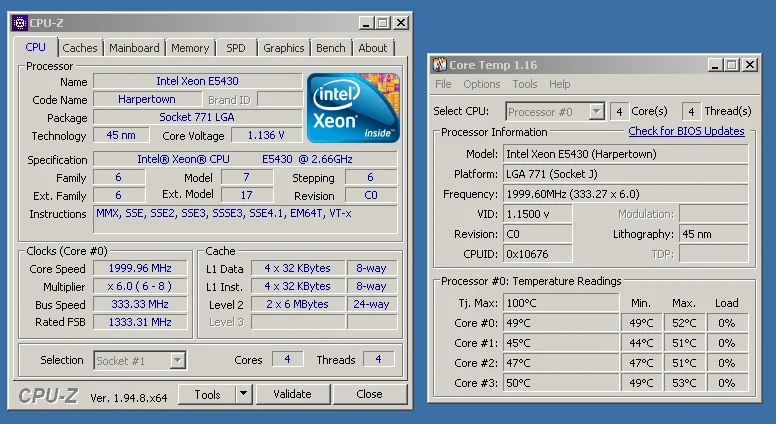Click the Level 2 value 2 x 6 MBytes

(297, 304)
